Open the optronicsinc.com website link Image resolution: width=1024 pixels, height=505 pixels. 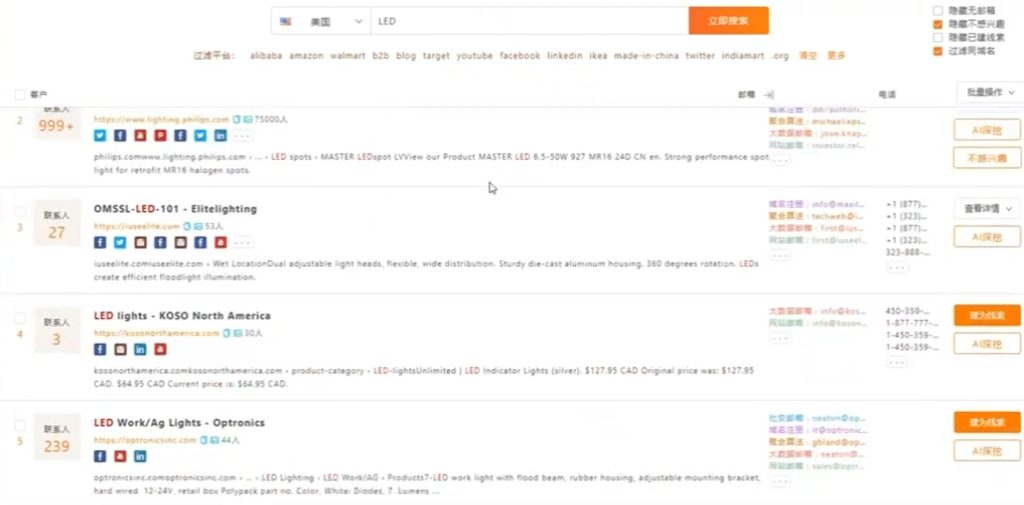point(144,440)
